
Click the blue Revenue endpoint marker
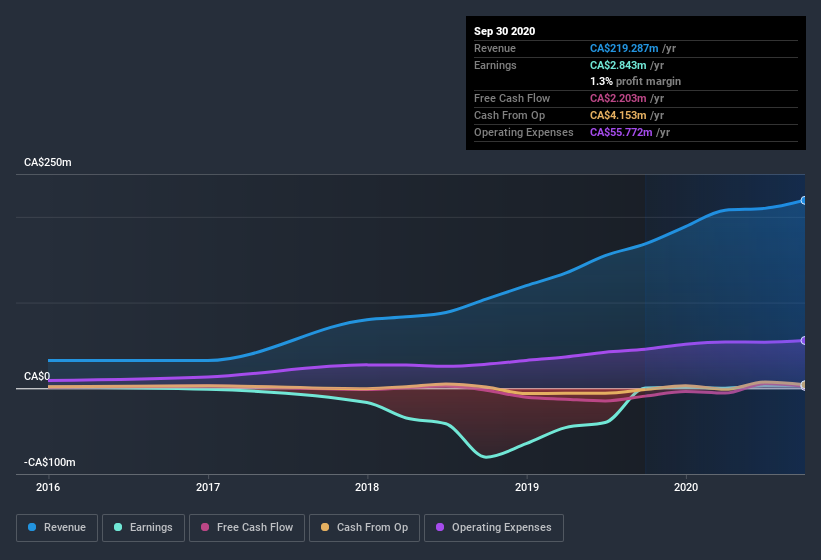click(x=804, y=200)
